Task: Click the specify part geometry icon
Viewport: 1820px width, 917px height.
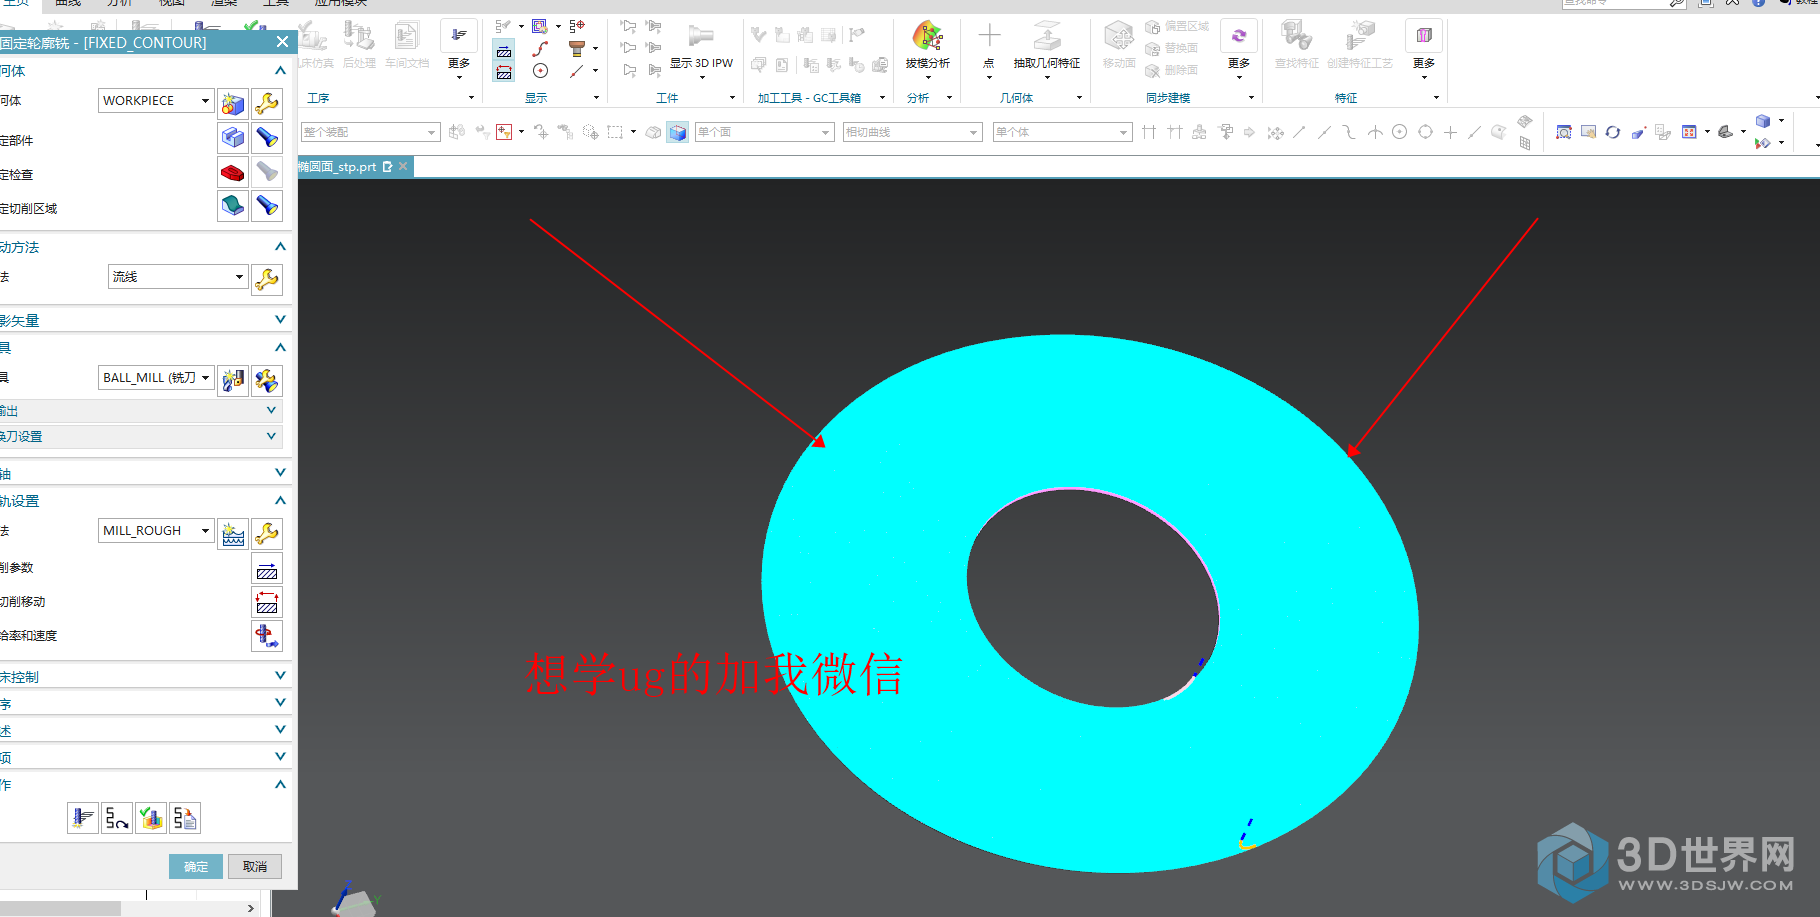Action: [233, 138]
